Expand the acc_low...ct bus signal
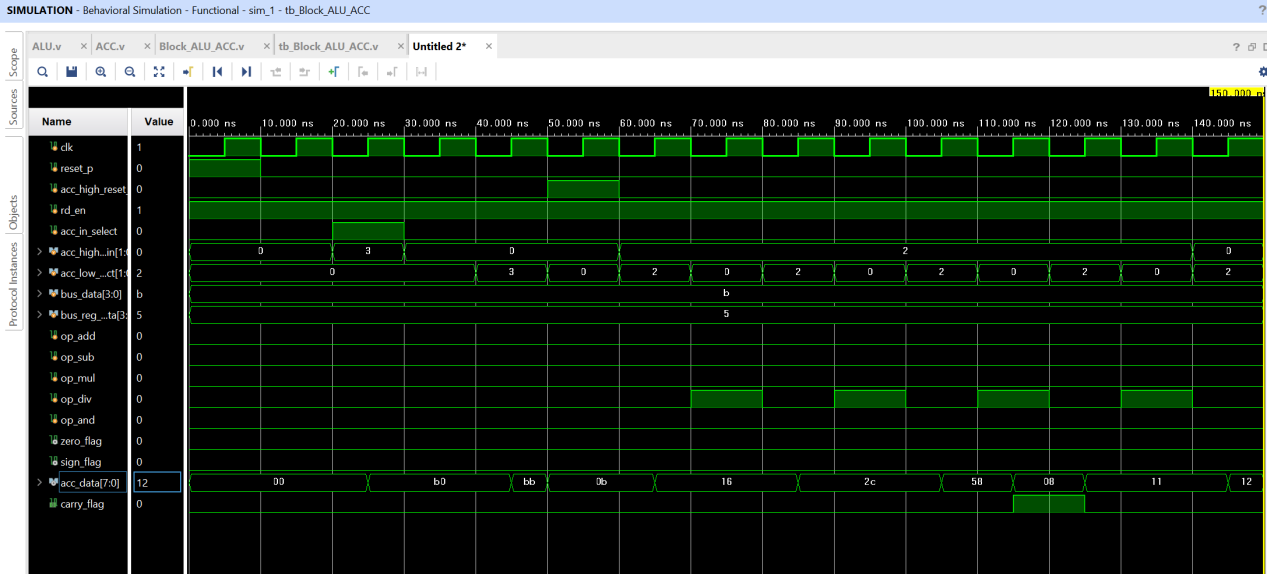The height and width of the screenshot is (574, 1267). pos(40,273)
